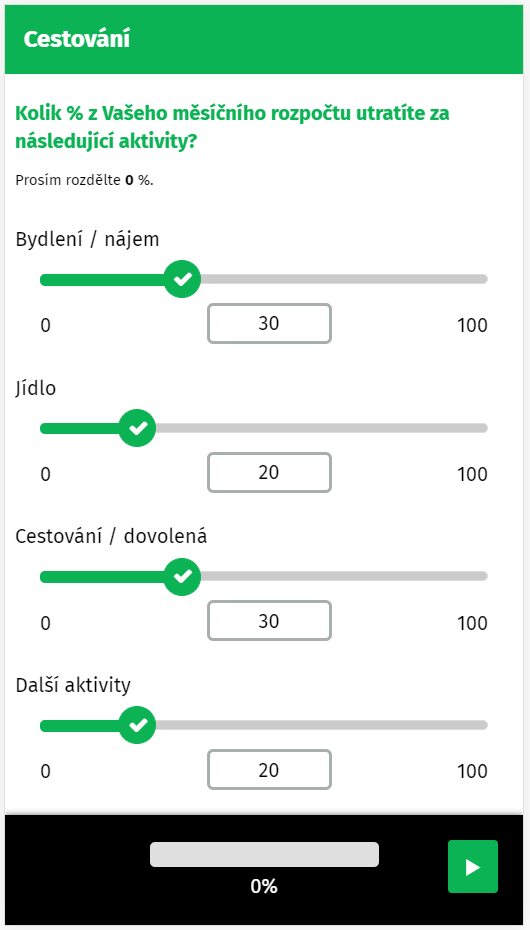Screen dimensions: 530x930
Task: Click the Další aktivity slider checkmark handle
Action: (x=137, y=725)
